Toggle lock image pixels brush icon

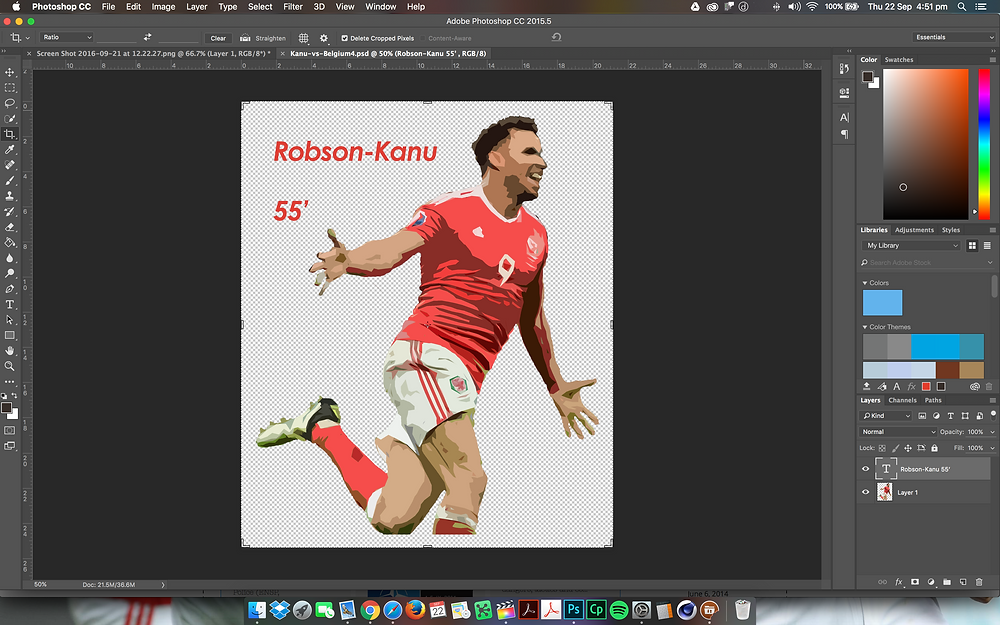[x=895, y=448]
